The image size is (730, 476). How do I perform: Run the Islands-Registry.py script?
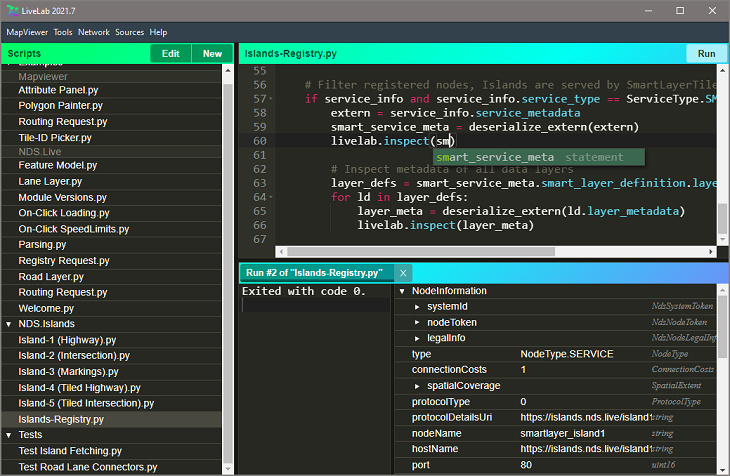(x=706, y=54)
